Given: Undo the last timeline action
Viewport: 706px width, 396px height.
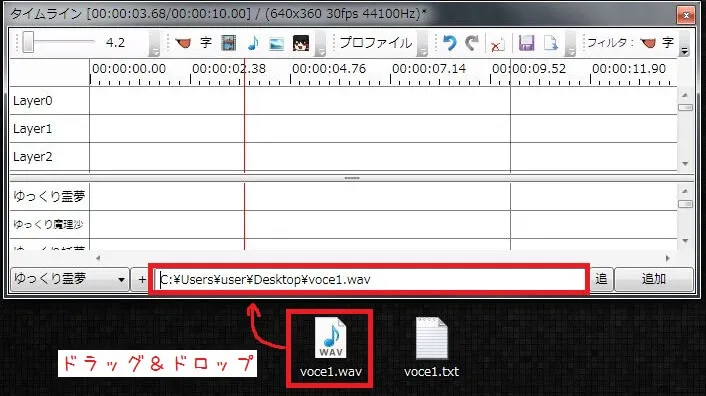Looking at the screenshot, I should [x=449, y=43].
